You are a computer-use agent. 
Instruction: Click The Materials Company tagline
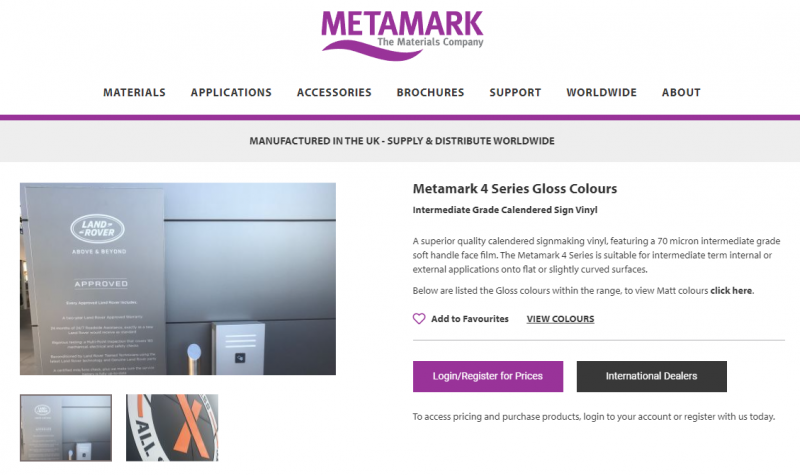click(x=430, y=42)
